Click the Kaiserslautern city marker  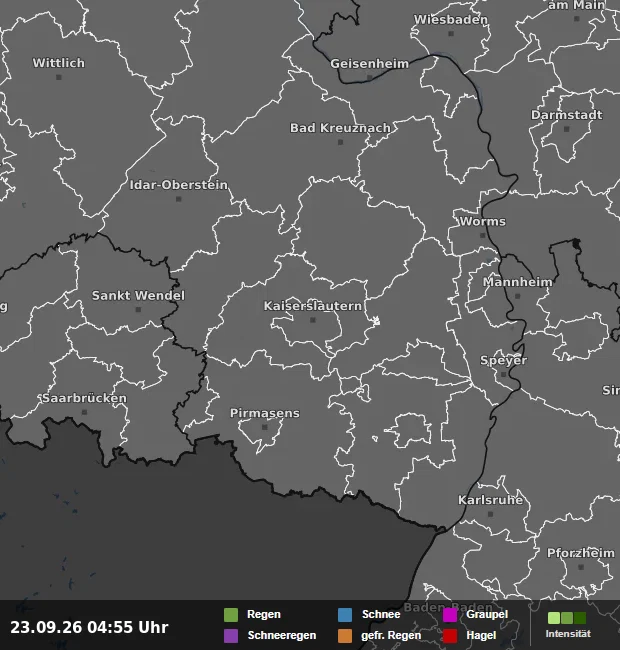[x=313, y=320]
